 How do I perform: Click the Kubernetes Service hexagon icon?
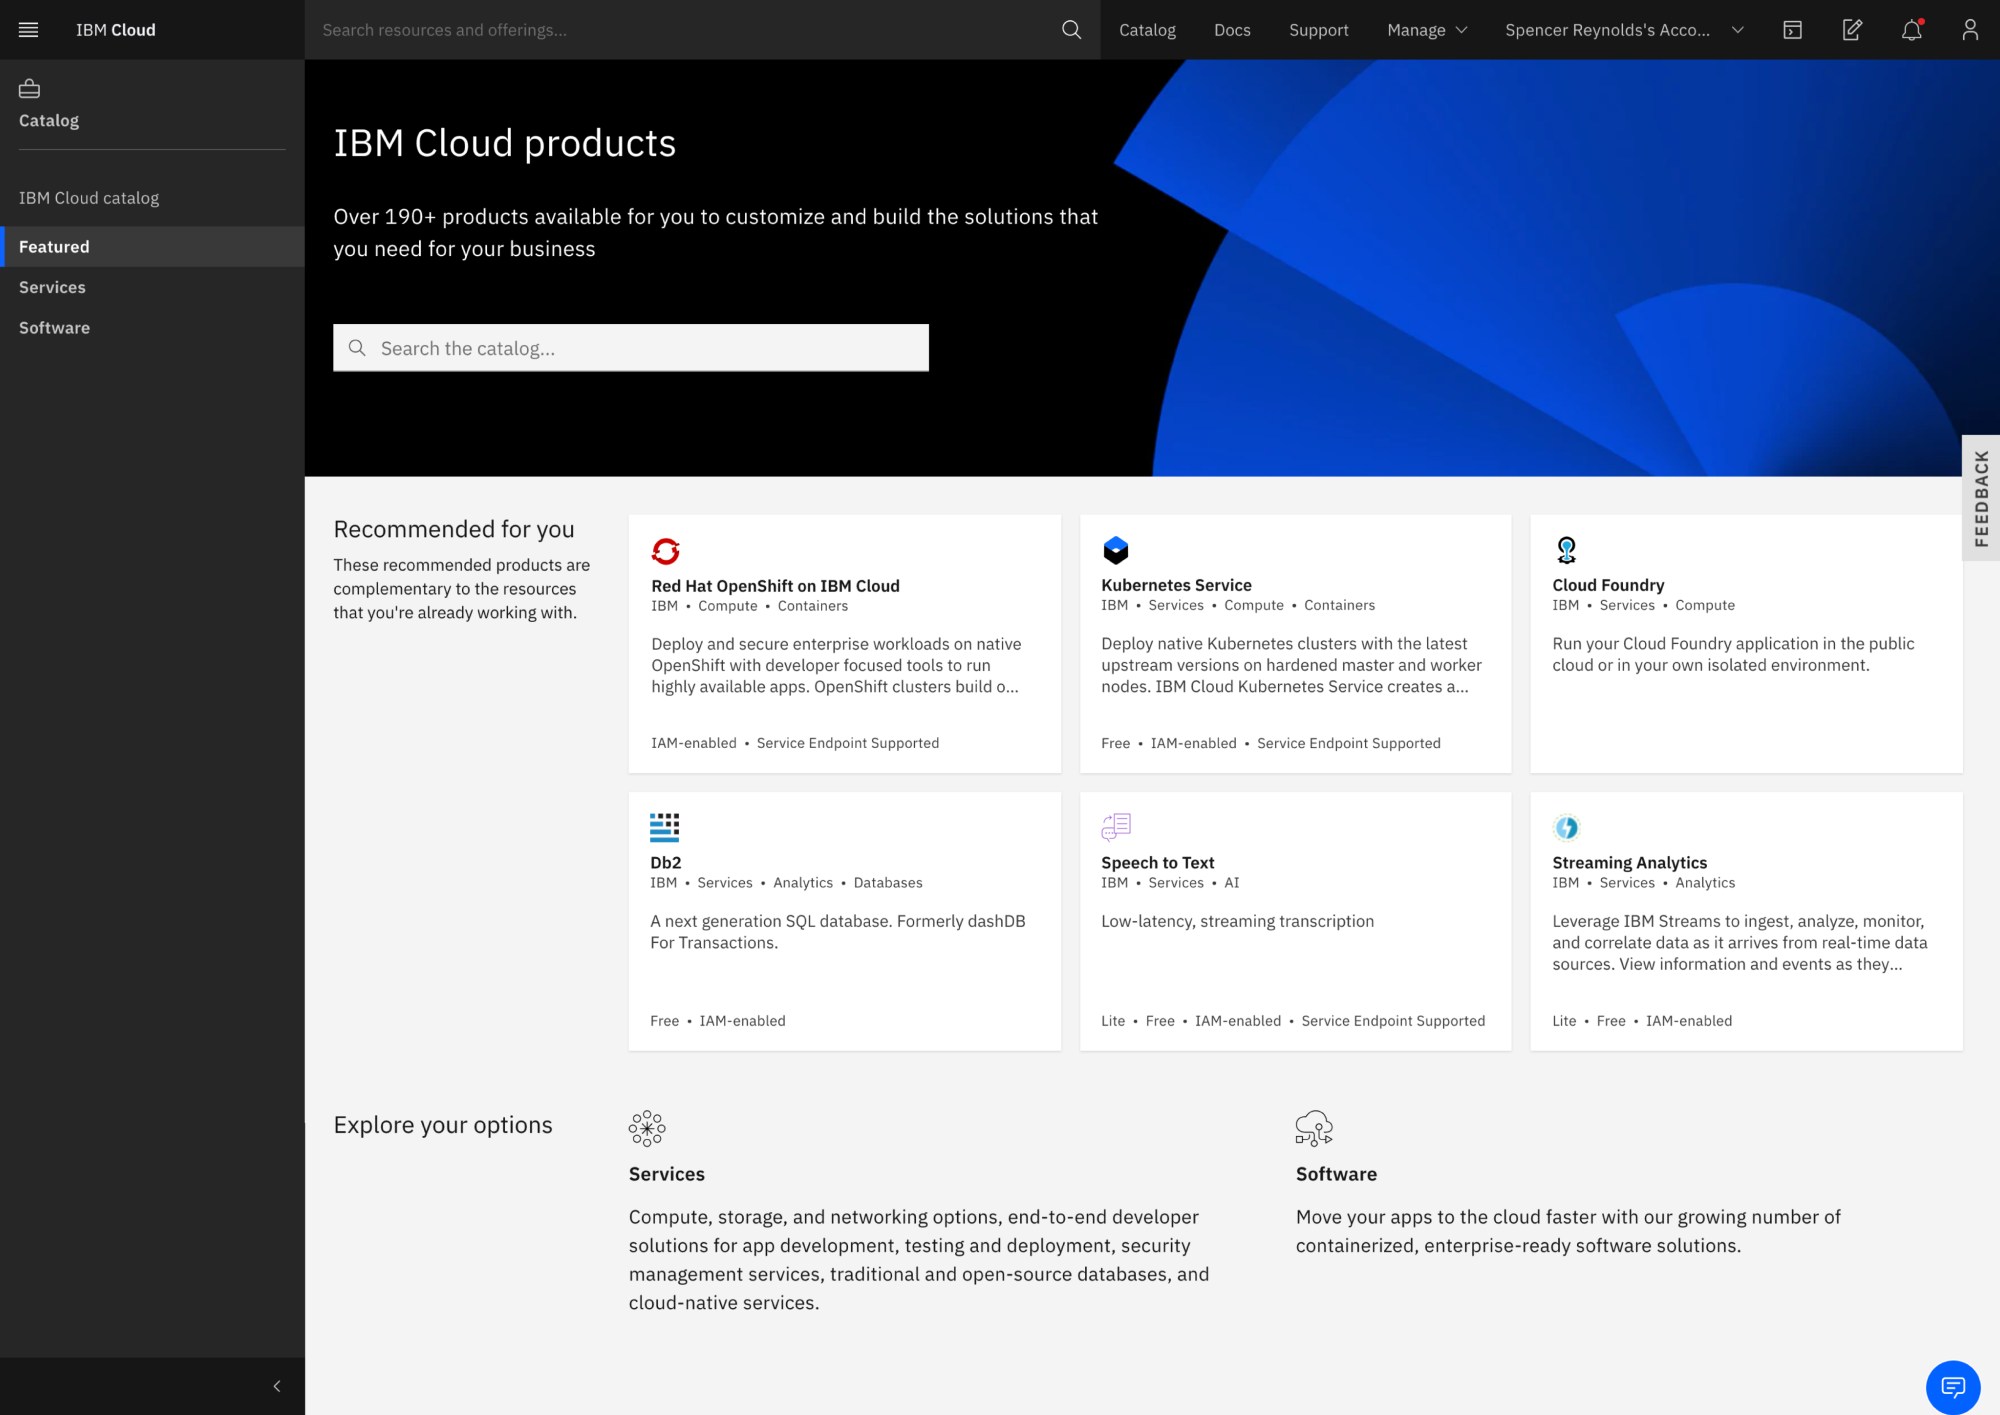tap(1116, 550)
